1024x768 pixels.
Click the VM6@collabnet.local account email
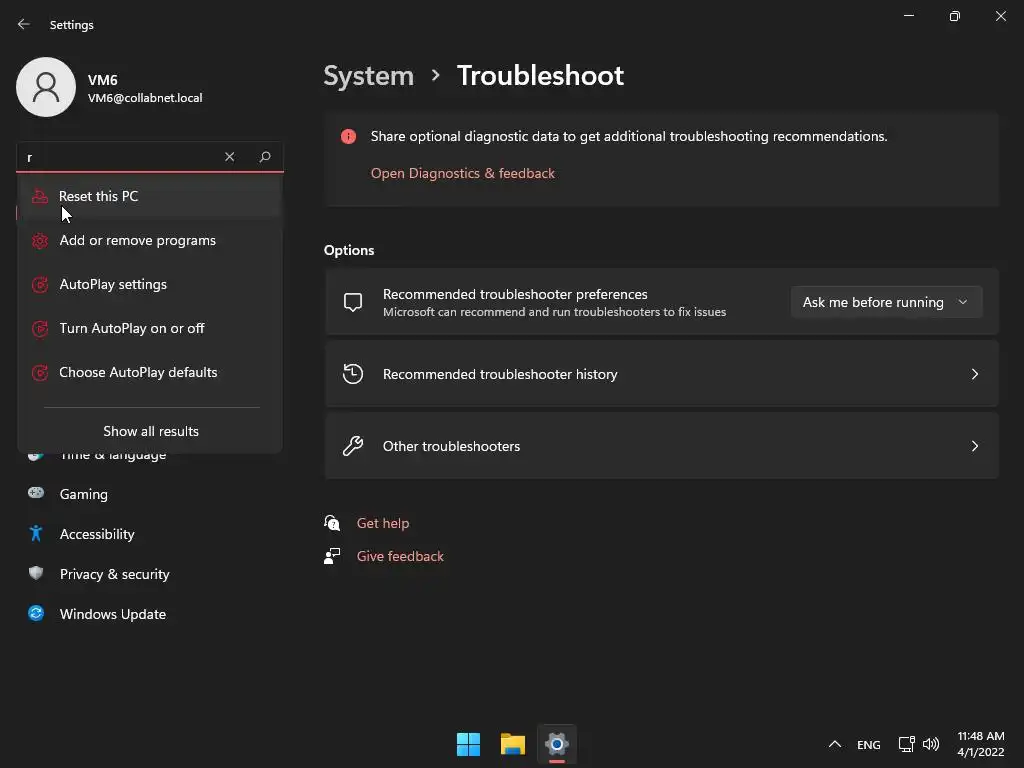[x=145, y=98]
